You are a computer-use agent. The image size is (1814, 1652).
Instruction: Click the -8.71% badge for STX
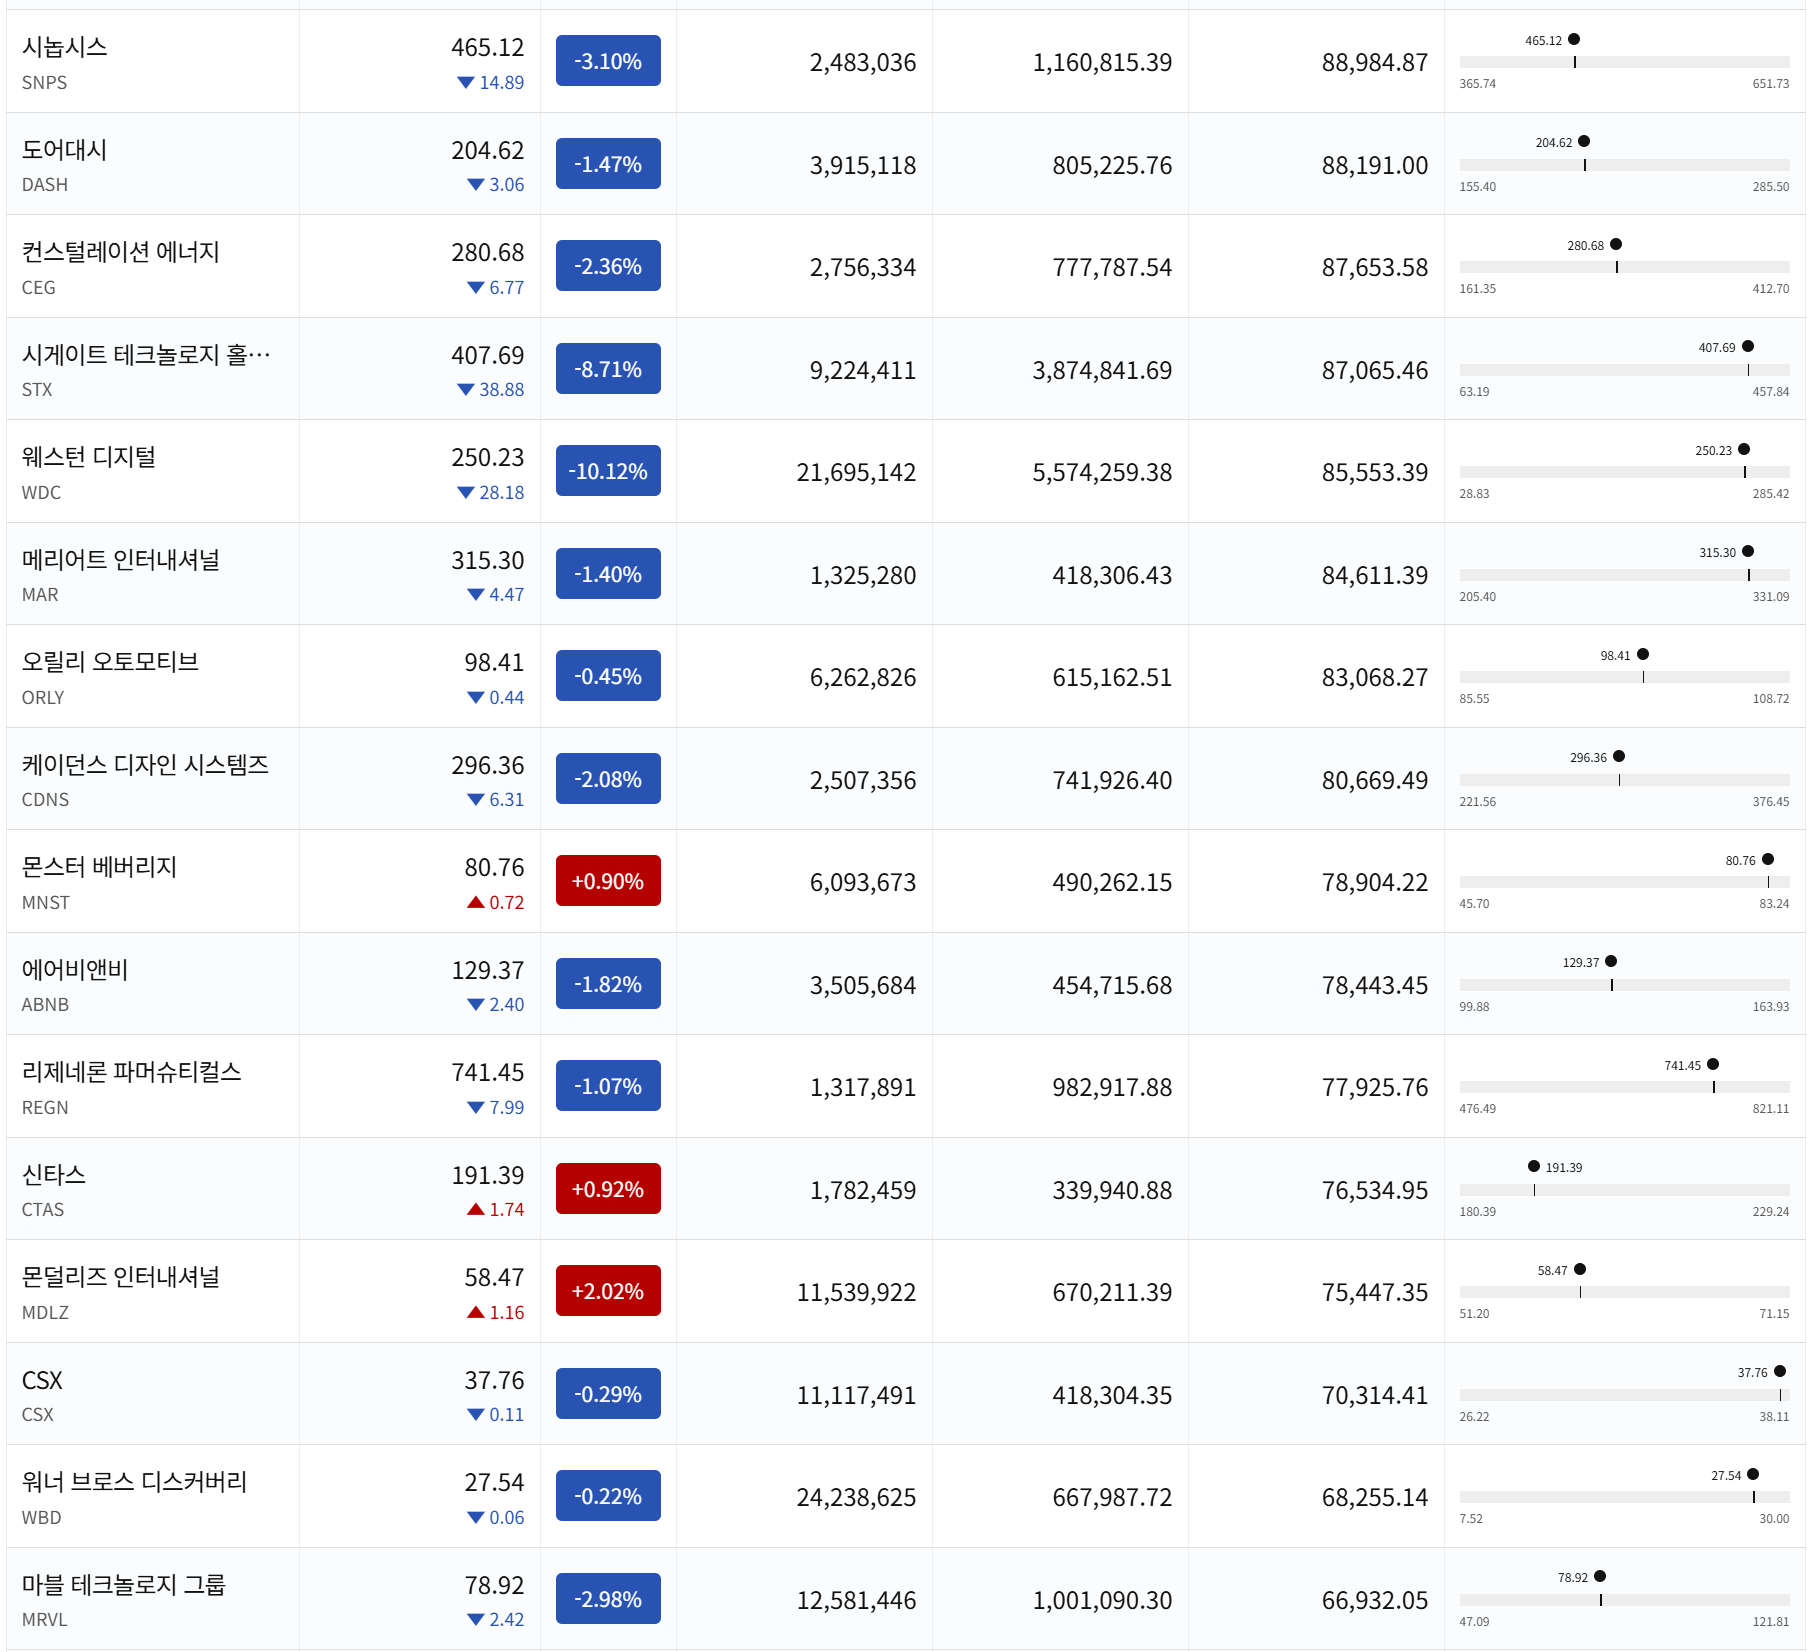608,369
